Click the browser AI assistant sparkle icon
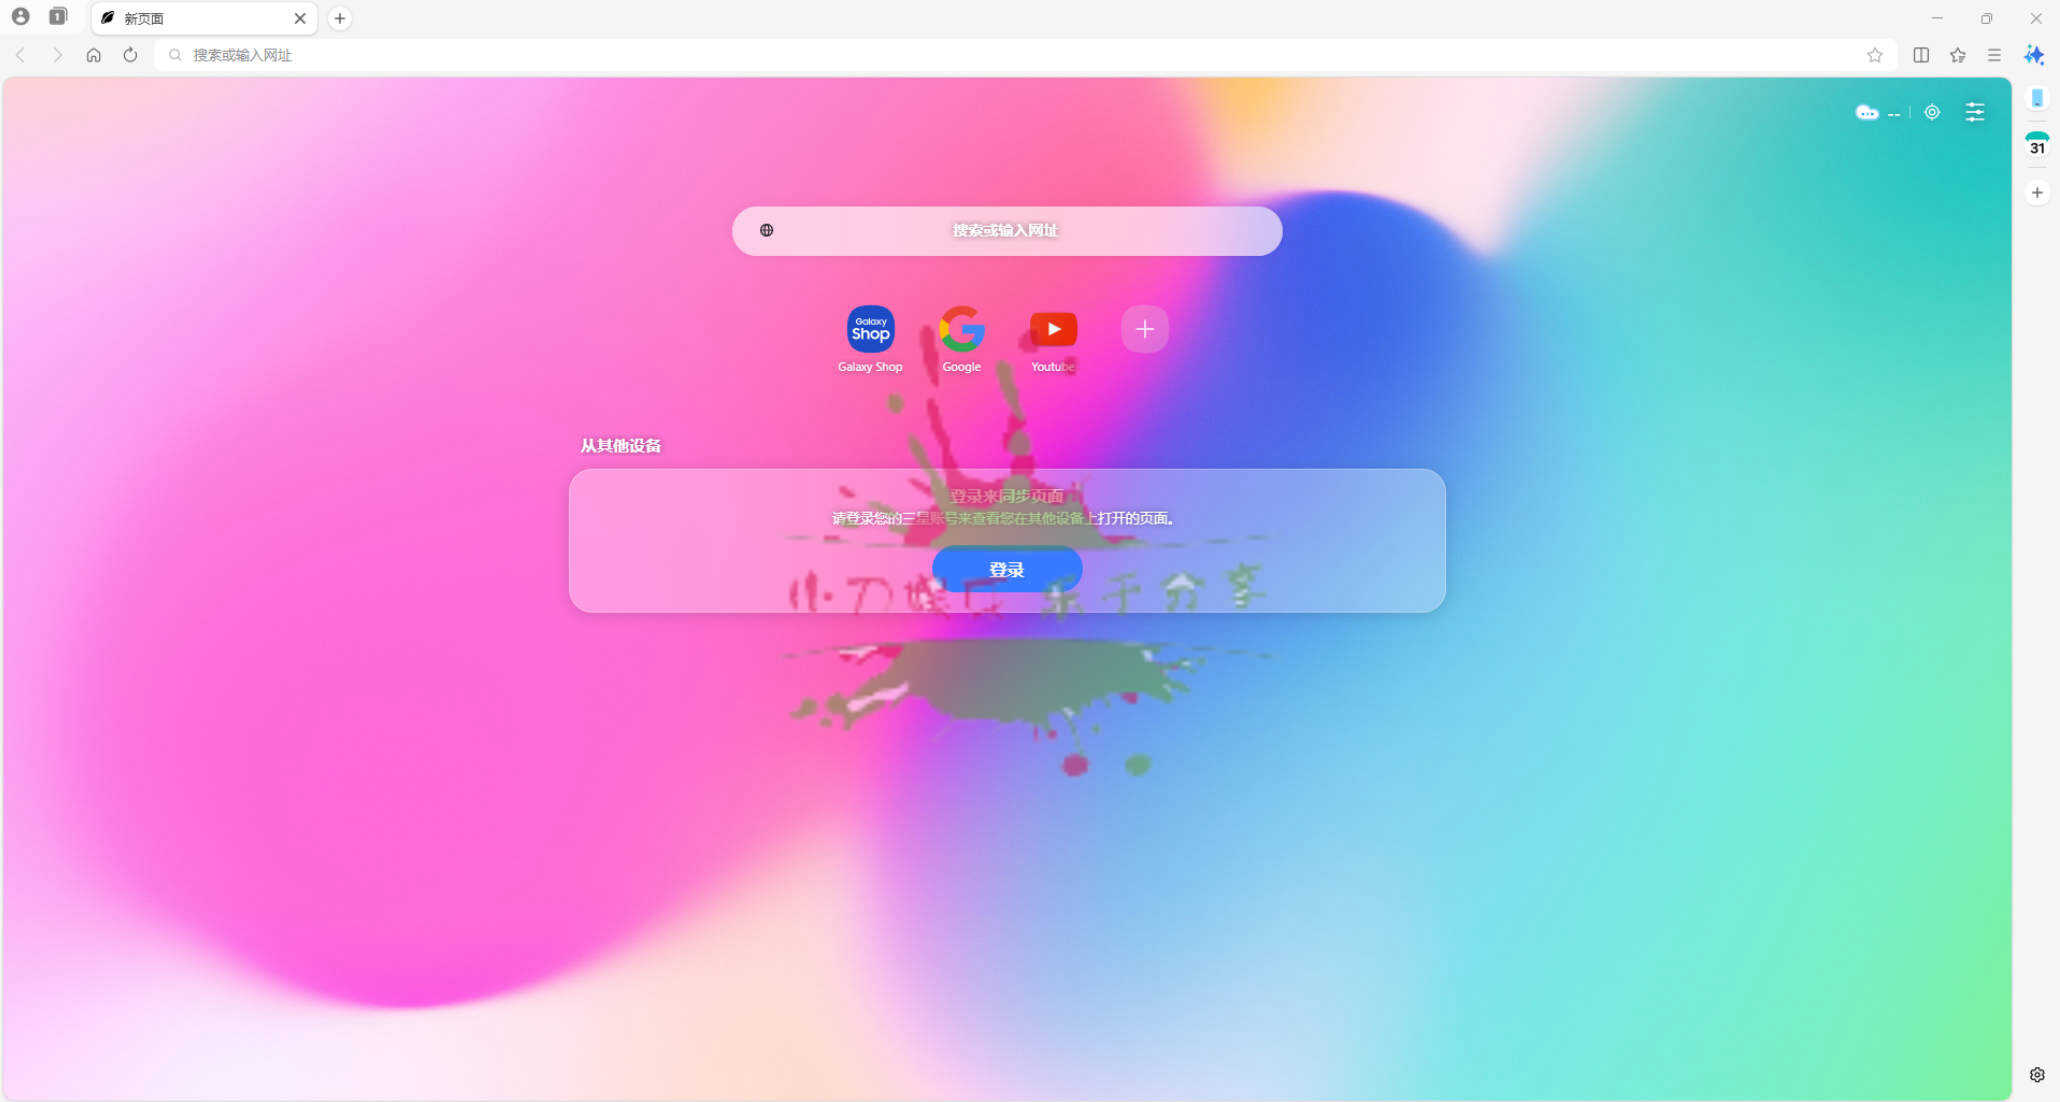Screen dimensions: 2060x1102 click(x=2033, y=55)
